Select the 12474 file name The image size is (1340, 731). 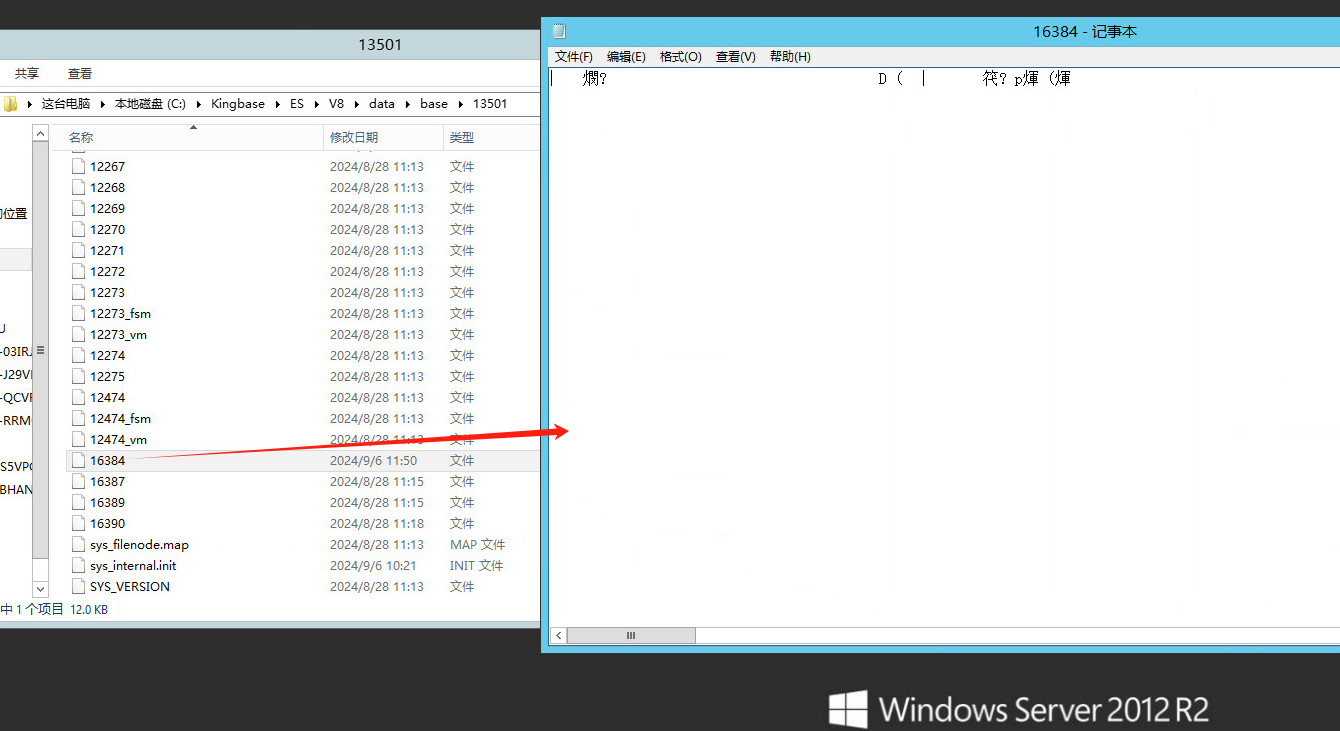pos(107,397)
